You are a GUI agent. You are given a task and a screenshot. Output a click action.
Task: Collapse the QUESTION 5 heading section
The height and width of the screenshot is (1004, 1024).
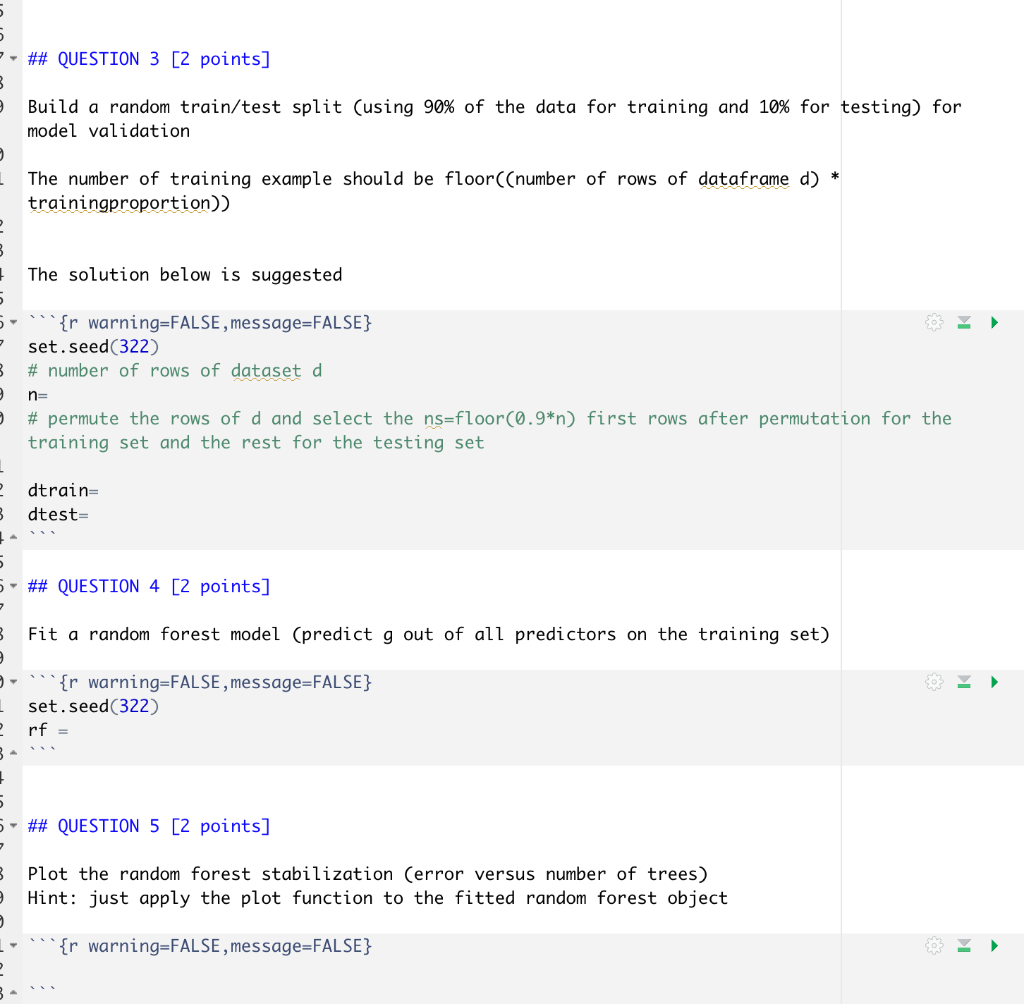coord(14,826)
